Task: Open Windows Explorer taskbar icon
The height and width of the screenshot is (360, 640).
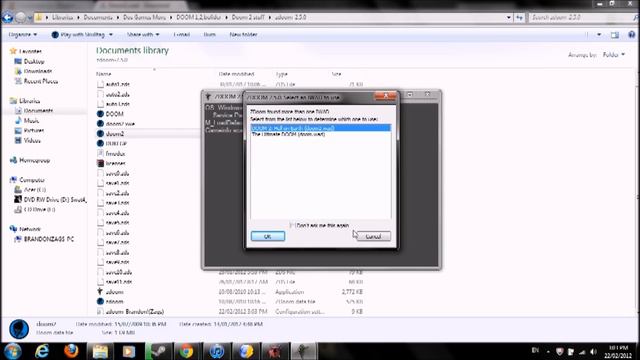Action: tap(100, 351)
